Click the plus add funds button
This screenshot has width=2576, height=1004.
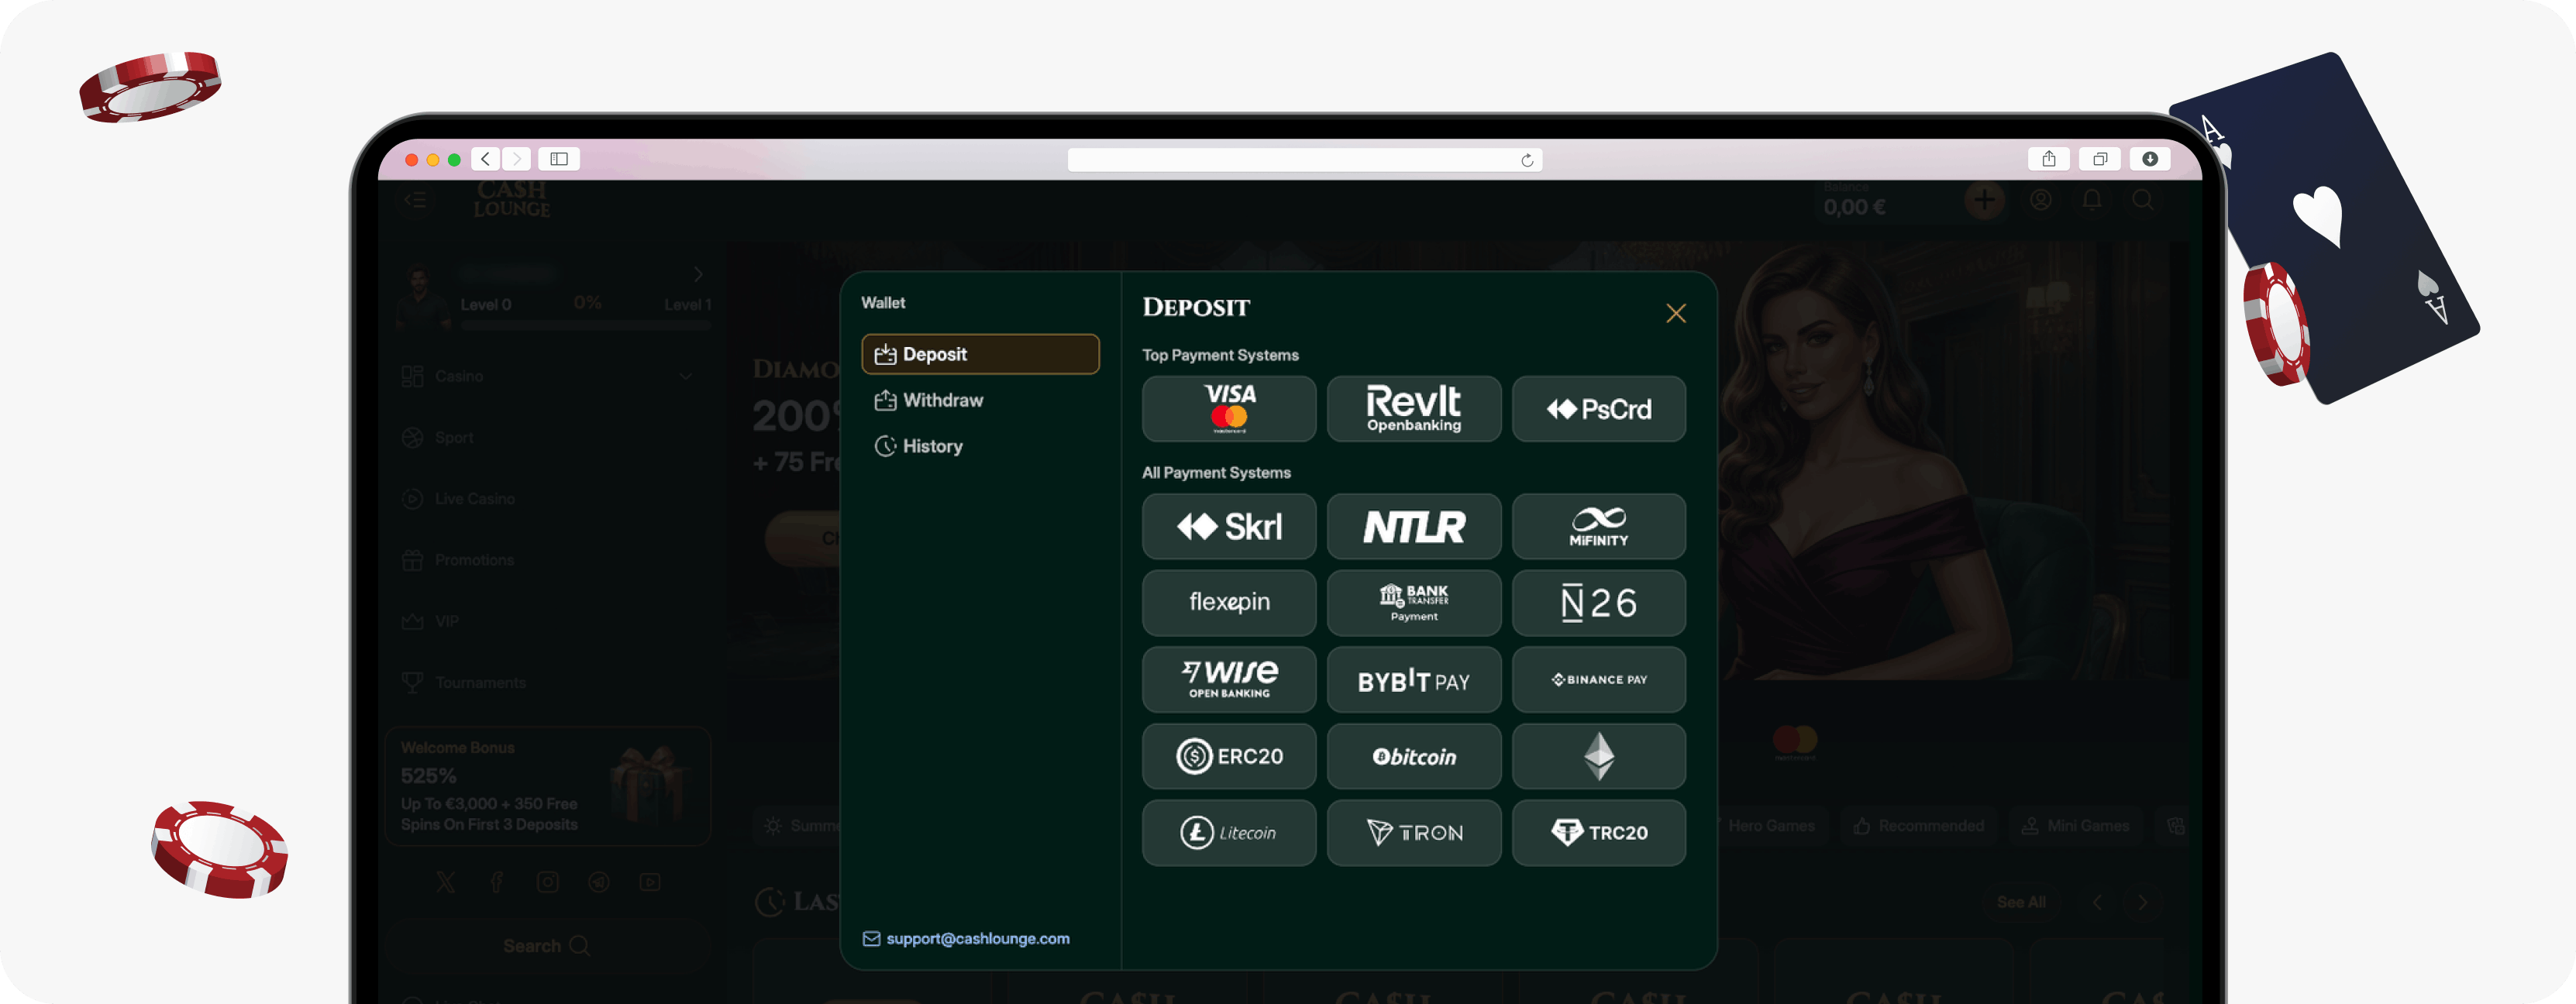coord(1985,200)
